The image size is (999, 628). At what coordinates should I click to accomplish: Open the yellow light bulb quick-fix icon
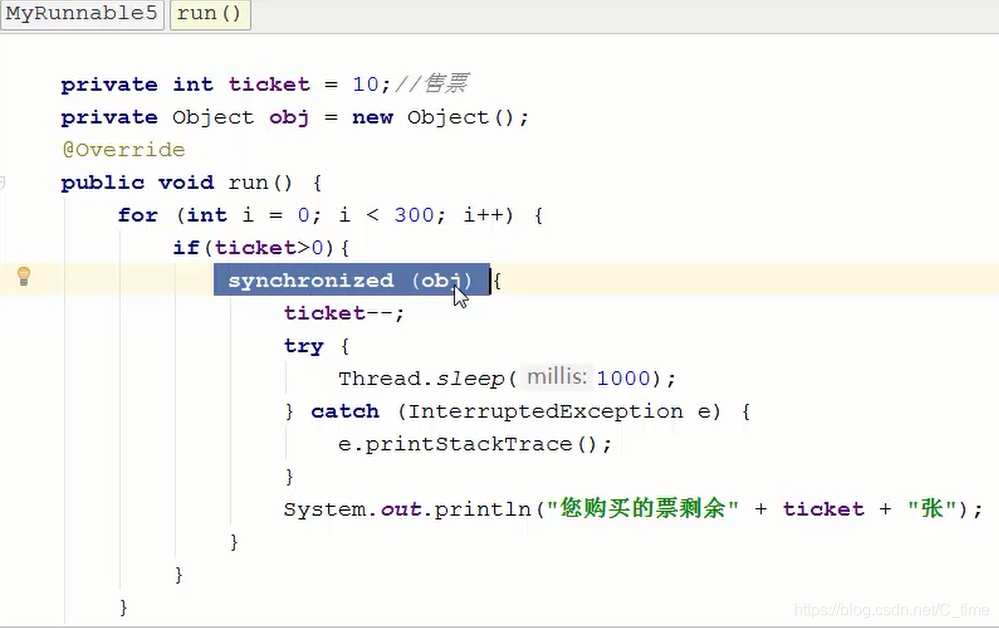coord(24,276)
